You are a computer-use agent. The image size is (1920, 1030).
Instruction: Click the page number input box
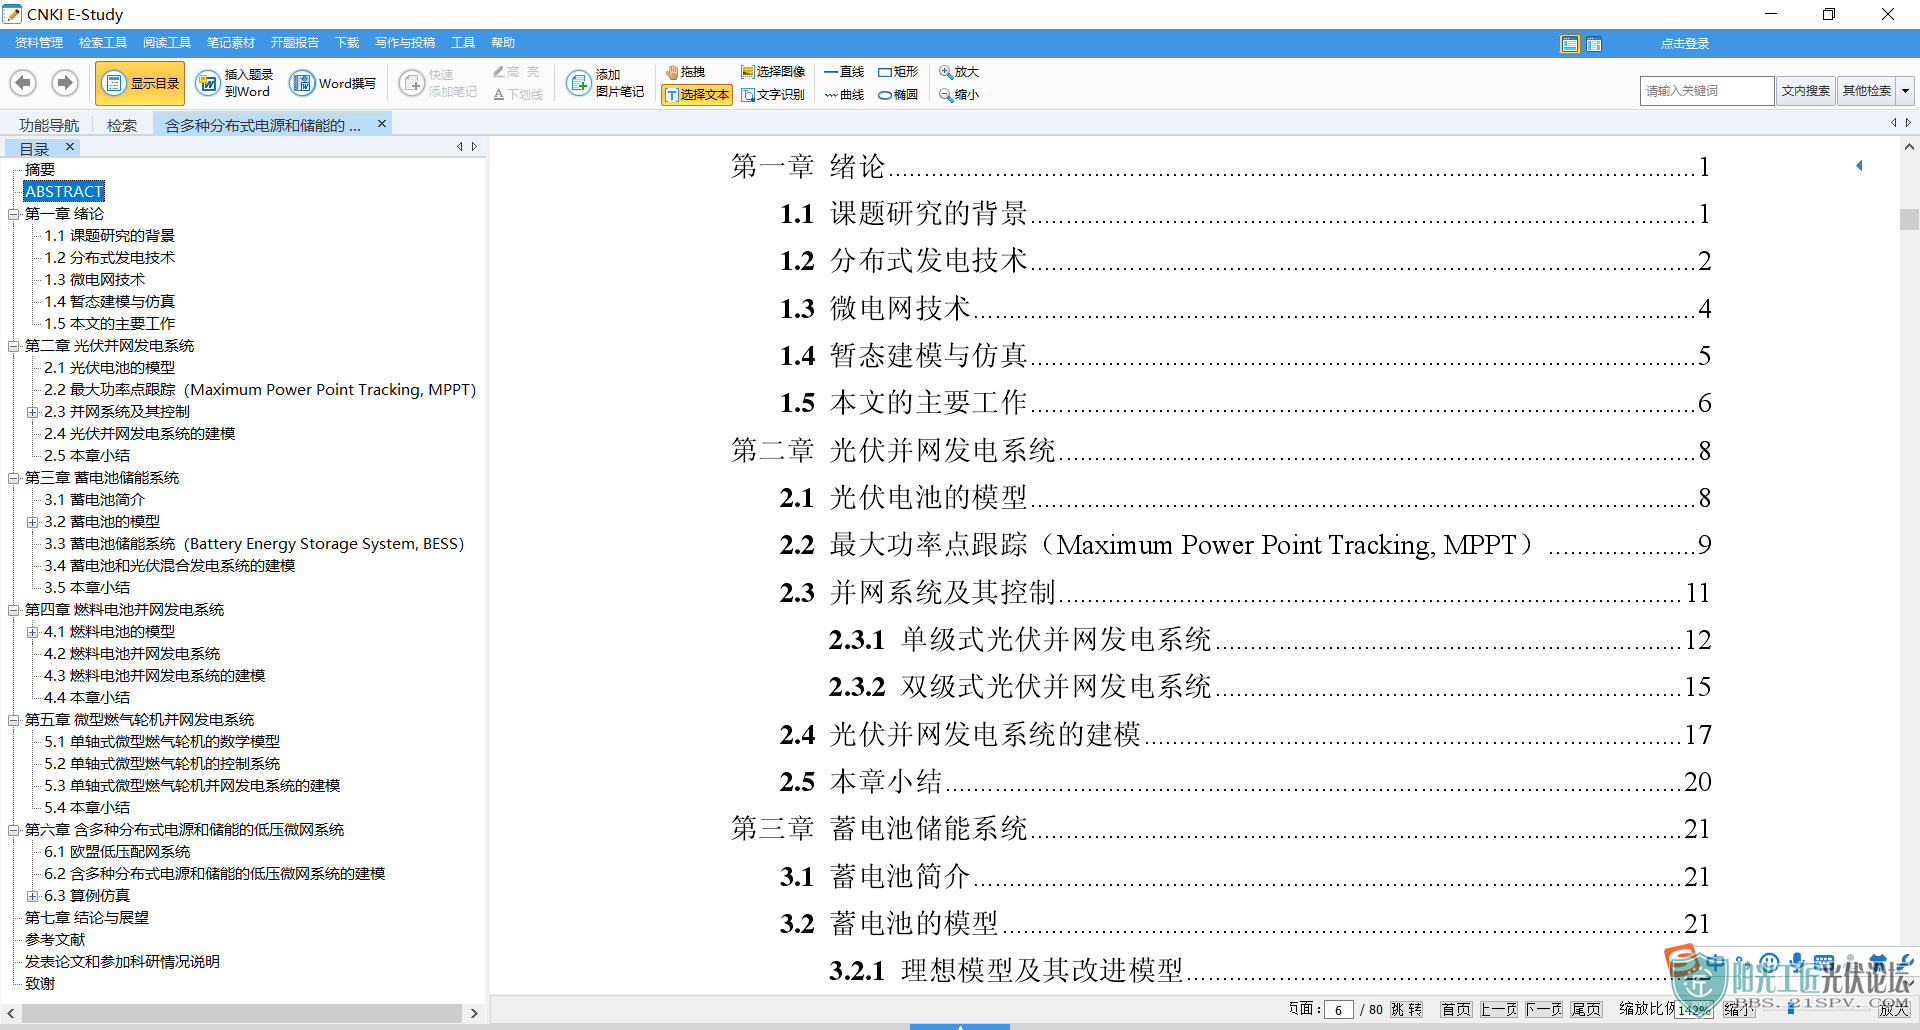pos(1339,1010)
